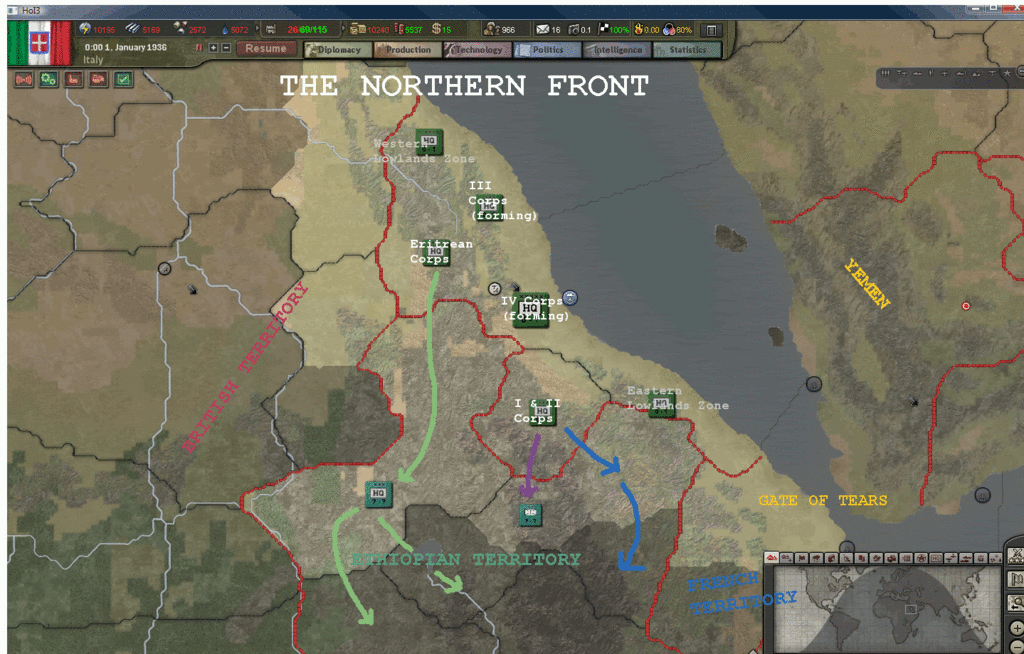Select the HQ theatre map mode
Image resolution: width=1024 pixels, height=654 pixels.
tap(936, 558)
